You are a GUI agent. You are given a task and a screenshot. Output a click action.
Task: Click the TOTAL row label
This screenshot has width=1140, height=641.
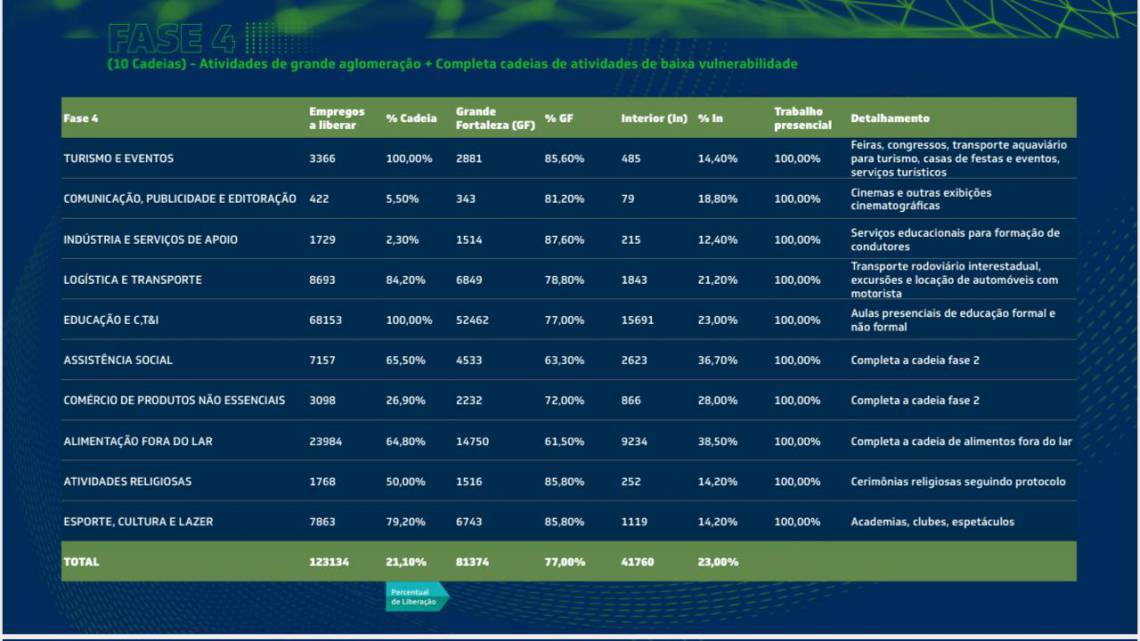[x=81, y=562]
